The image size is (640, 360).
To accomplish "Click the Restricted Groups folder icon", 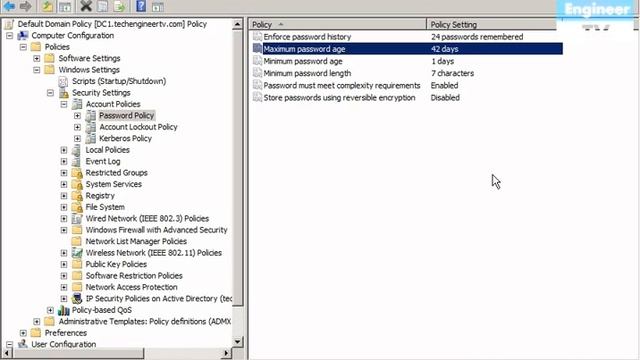I will [x=77, y=173].
